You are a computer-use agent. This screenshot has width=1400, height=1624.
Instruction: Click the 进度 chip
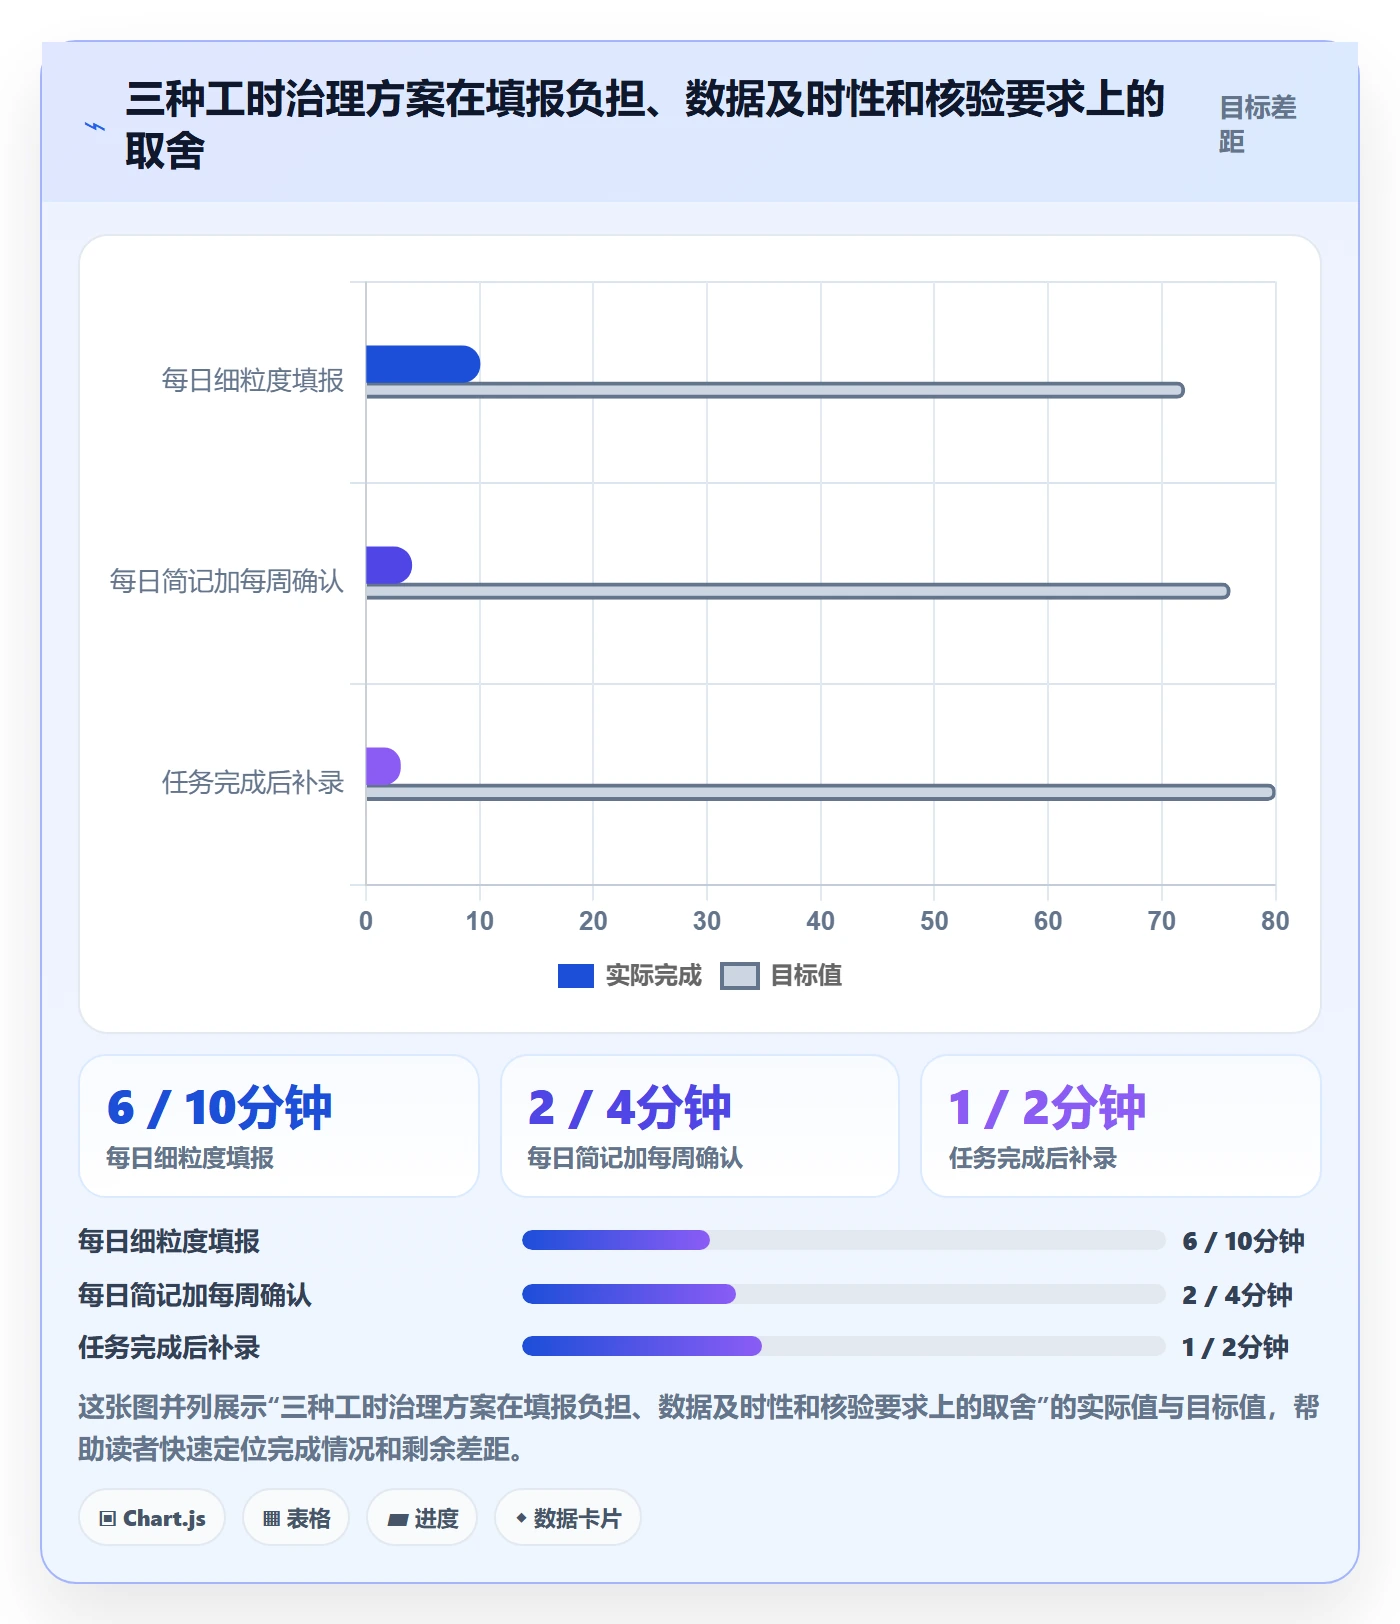point(422,1518)
